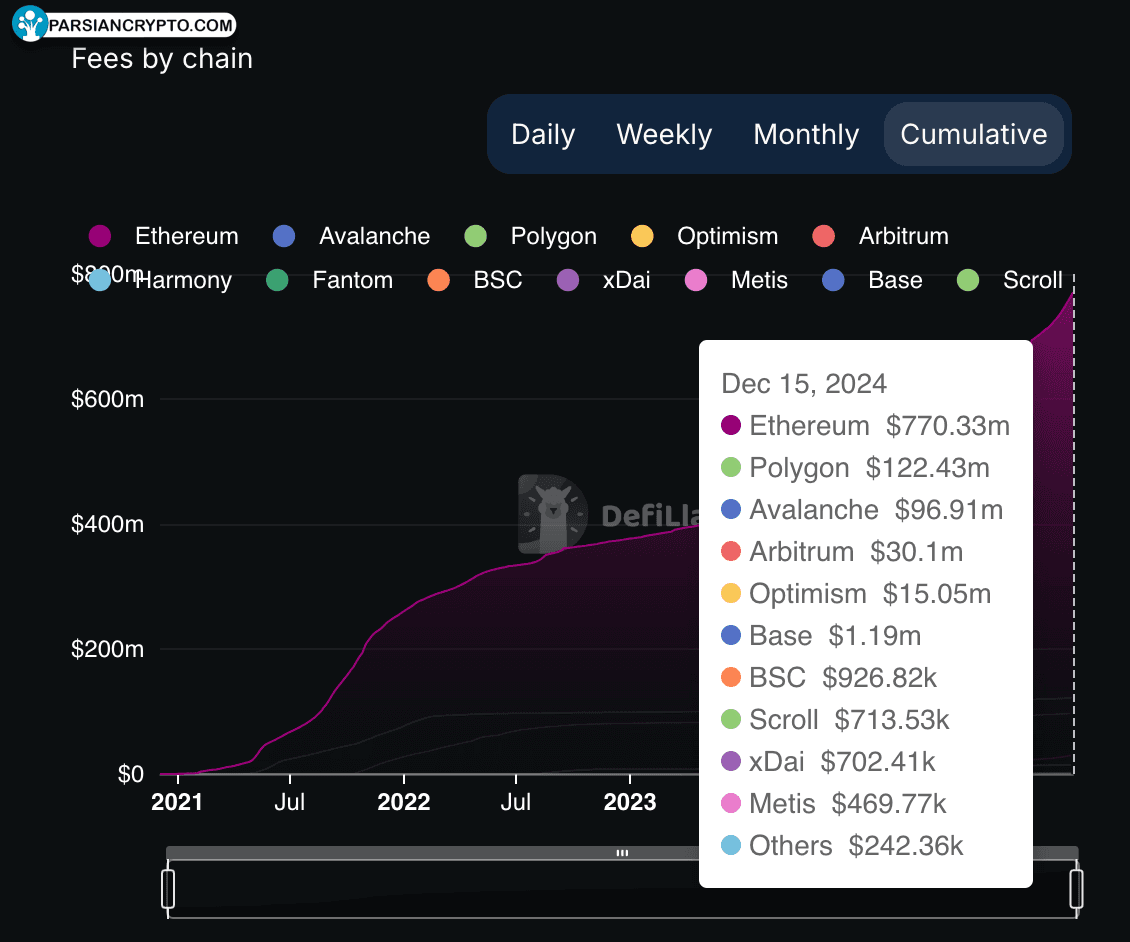Click the 2023 x-axis label

(x=630, y=801)
